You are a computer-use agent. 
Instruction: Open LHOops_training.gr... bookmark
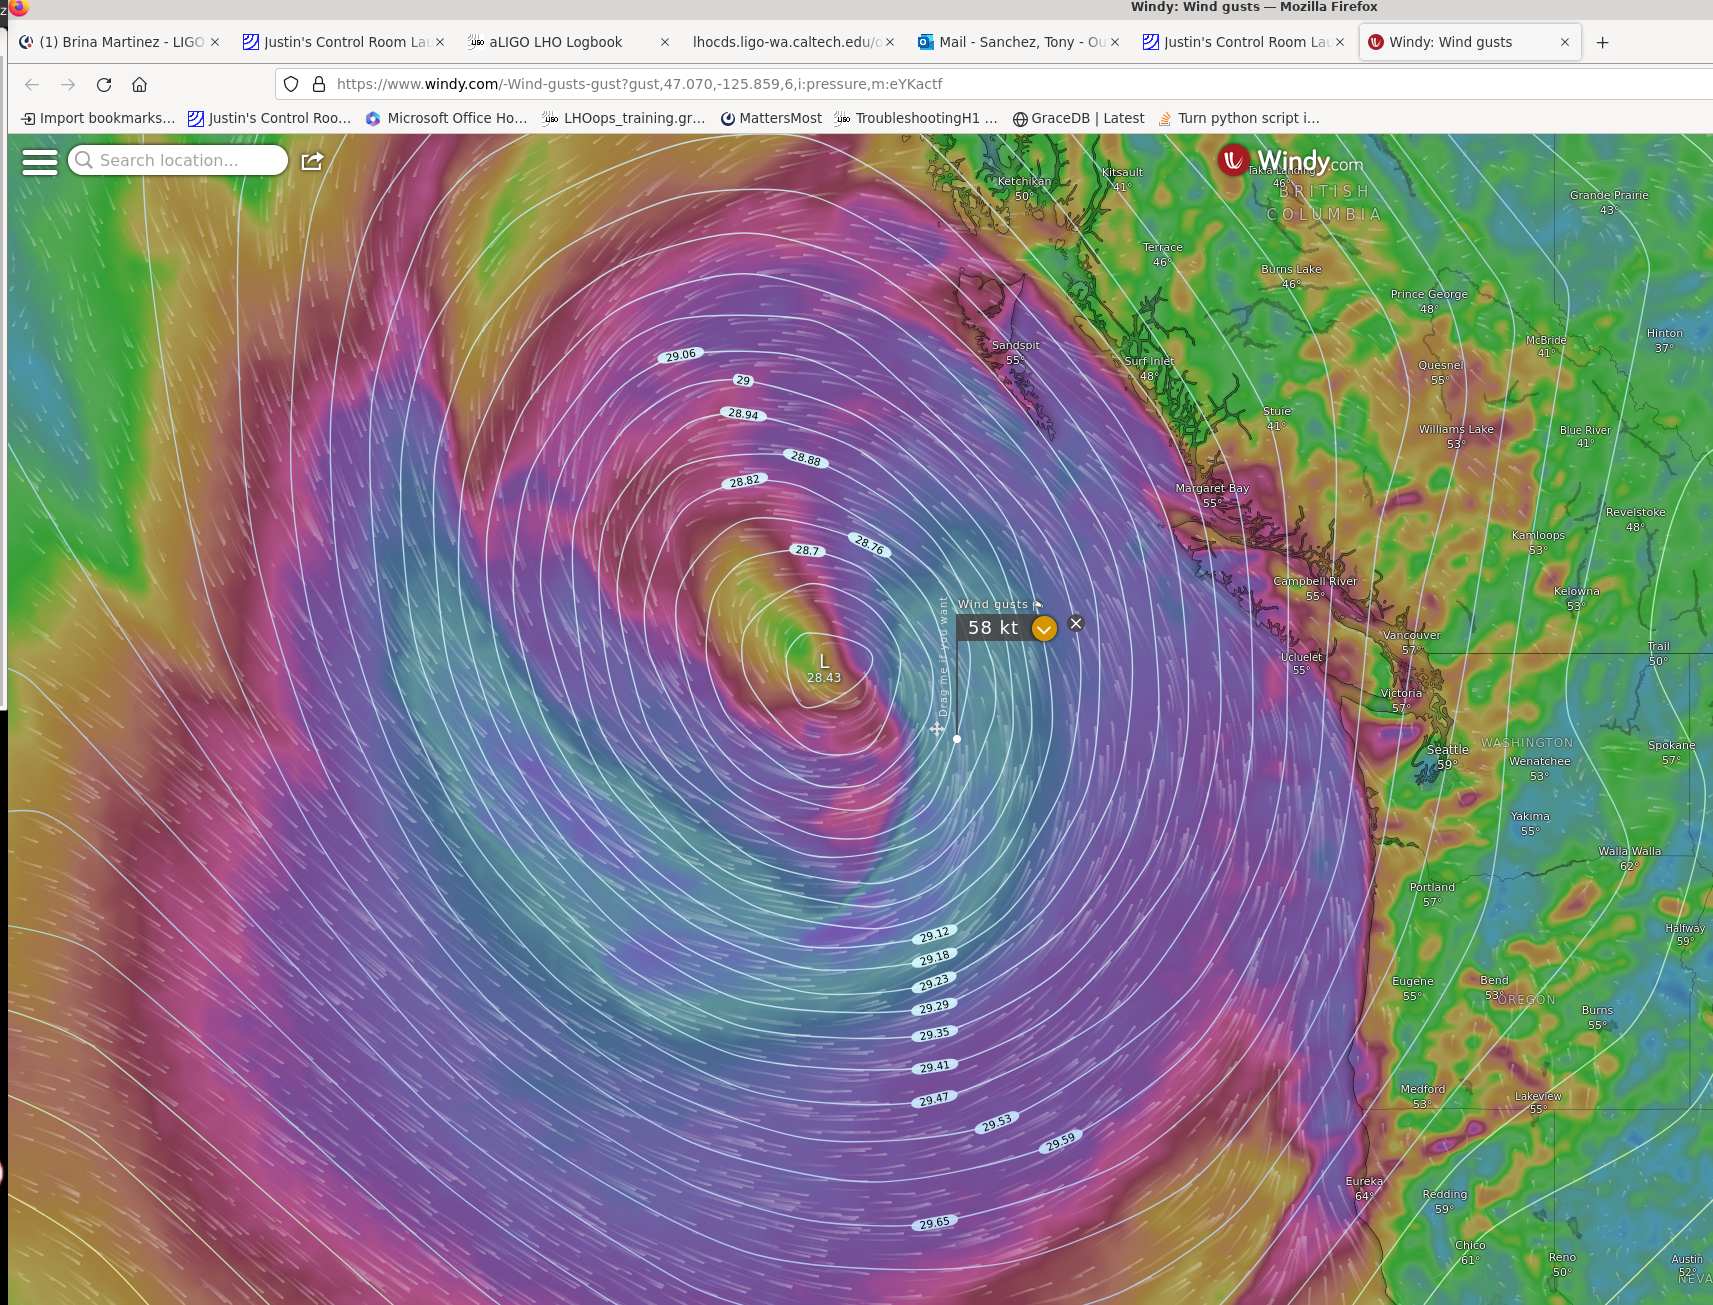coord(624,118)
